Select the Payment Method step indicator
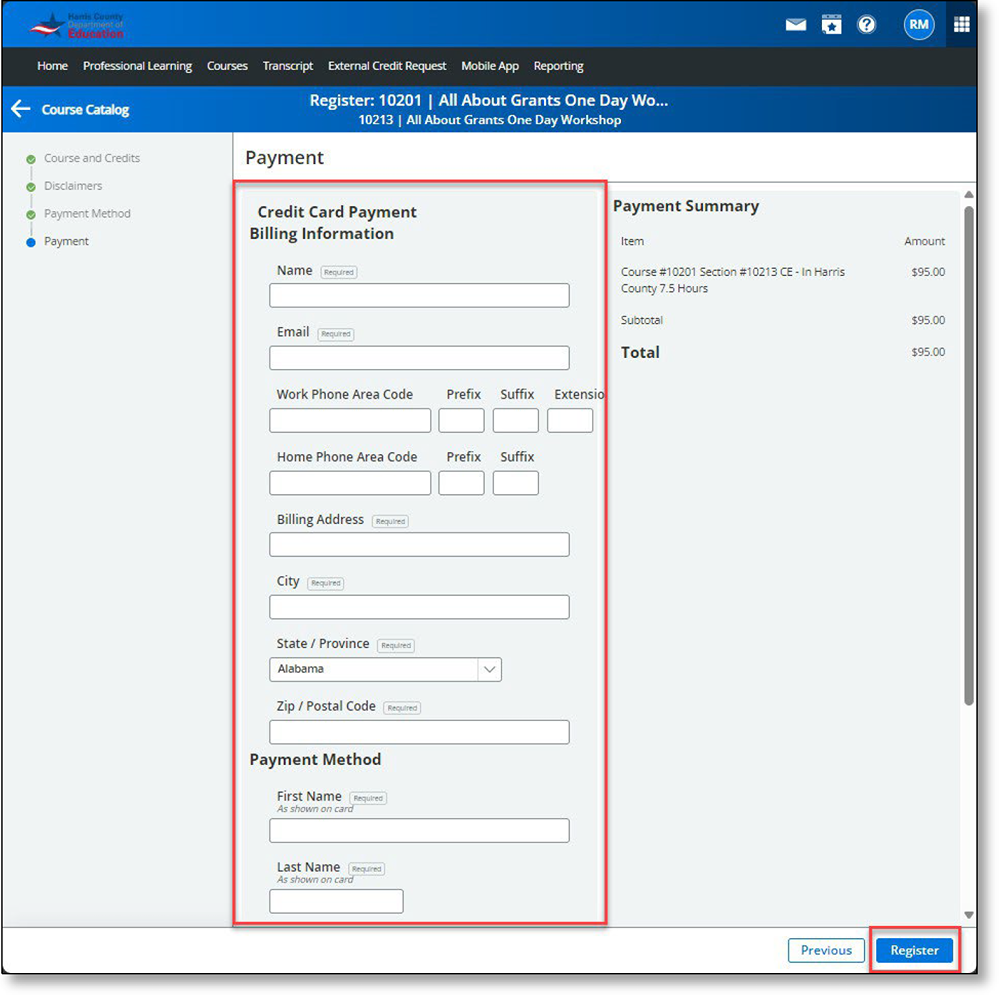Image resolution: width=999 pixels, height=995 pixels. (33, 213)
